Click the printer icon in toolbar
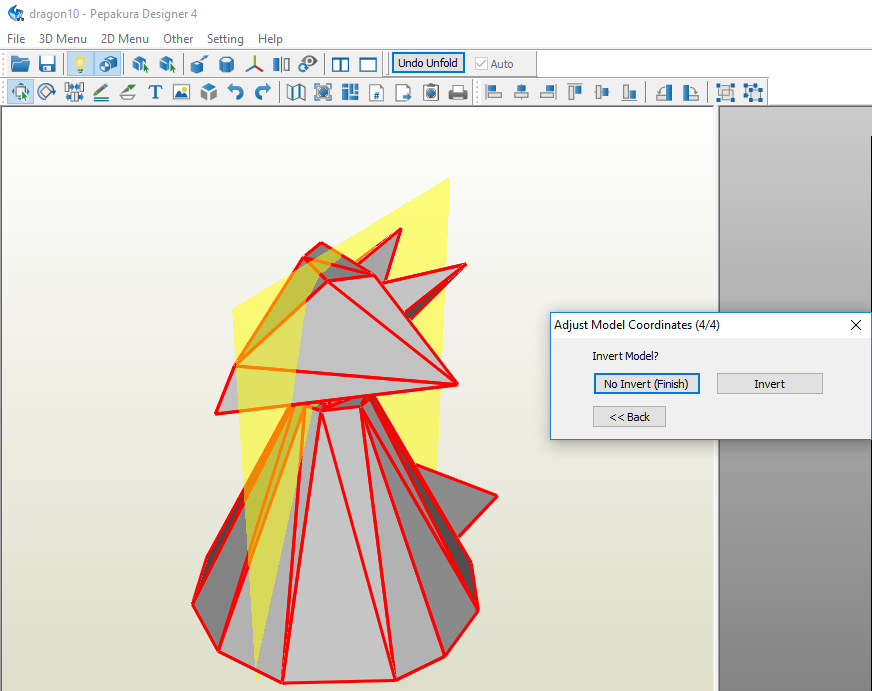The image size is (872, 691). (x=458, y=93)
